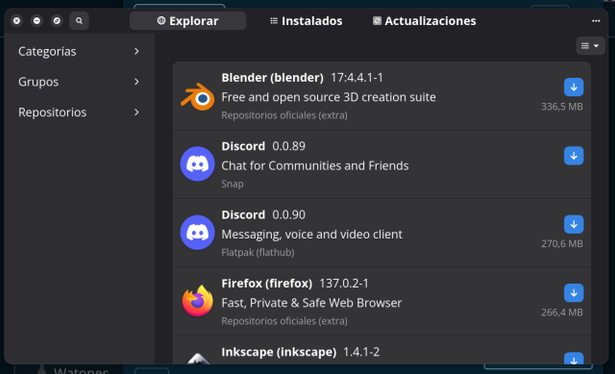615x374 pixels.
Task: Click the Blender application logo
Action: (197, 96)
